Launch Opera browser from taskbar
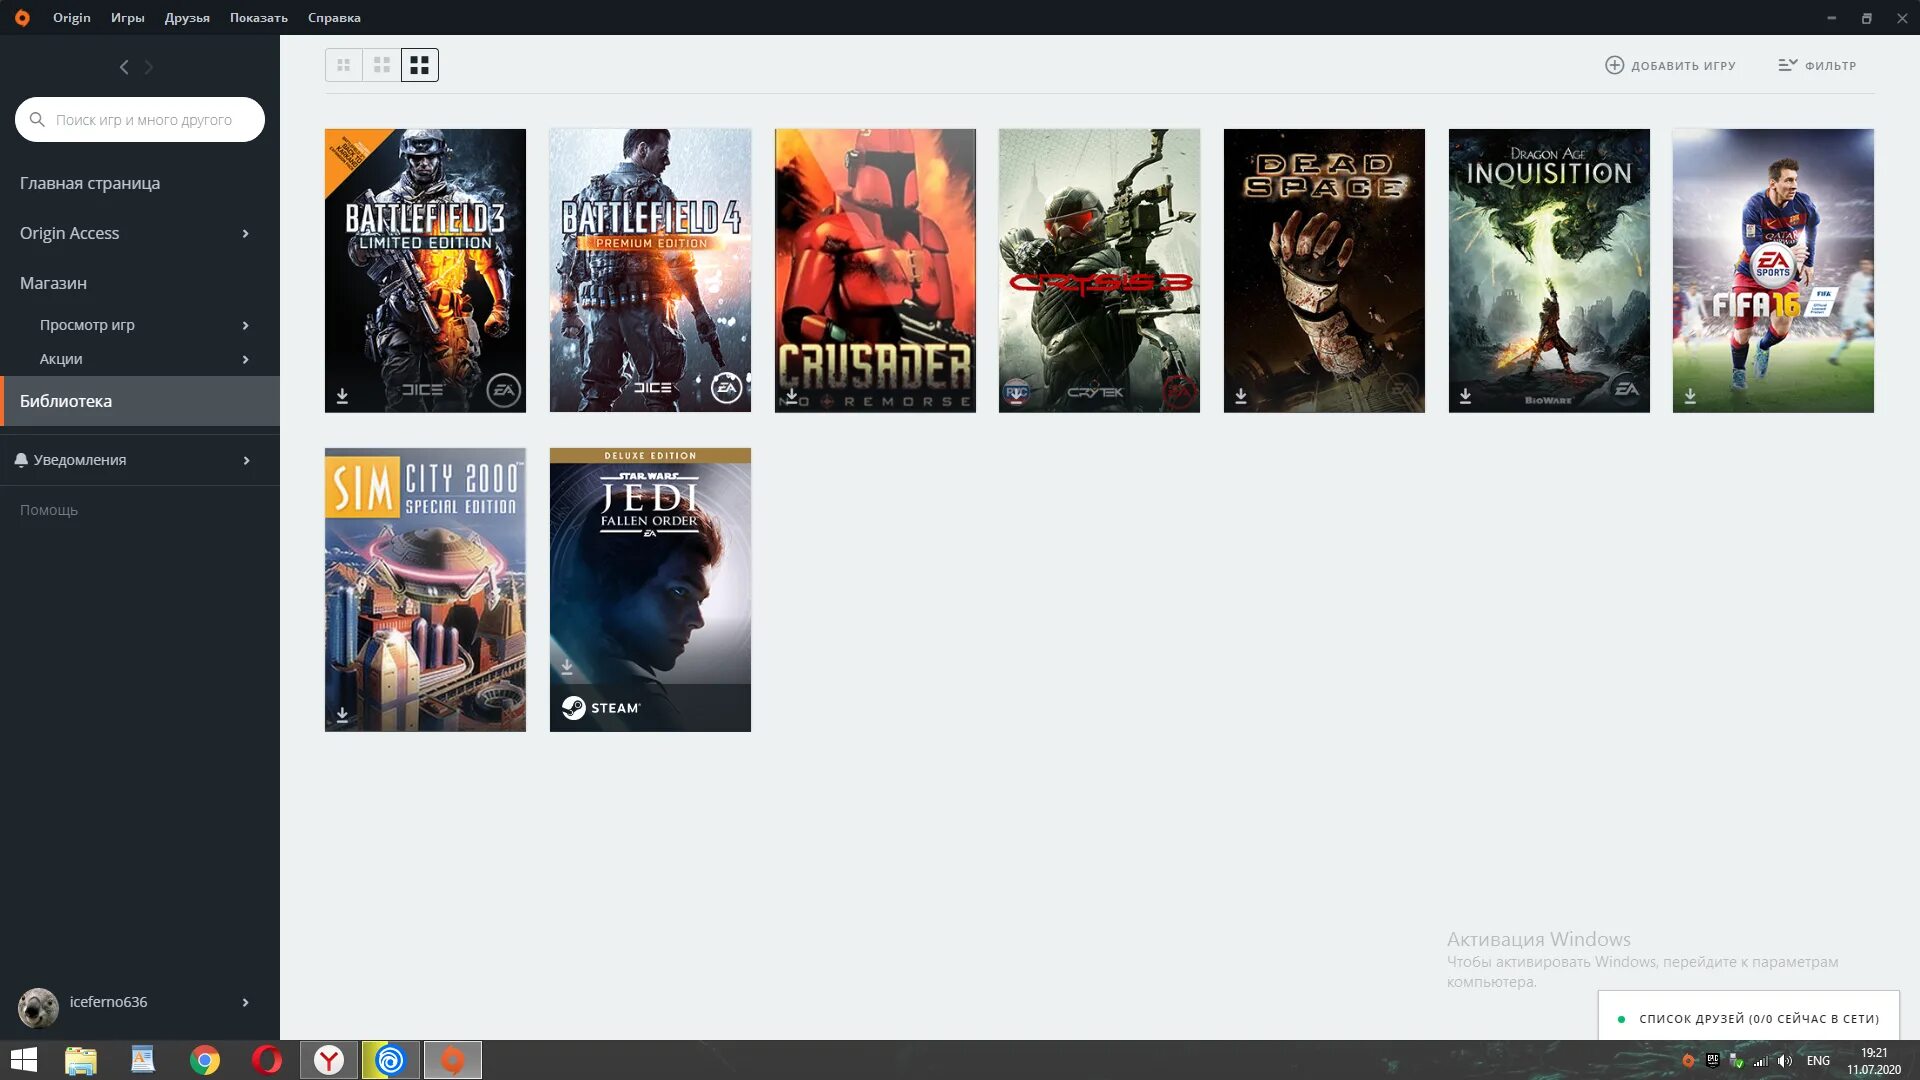Image resolution: width=1920 pixels, height=1080 pixels. pyautogui.click(x=267, y=1060)
